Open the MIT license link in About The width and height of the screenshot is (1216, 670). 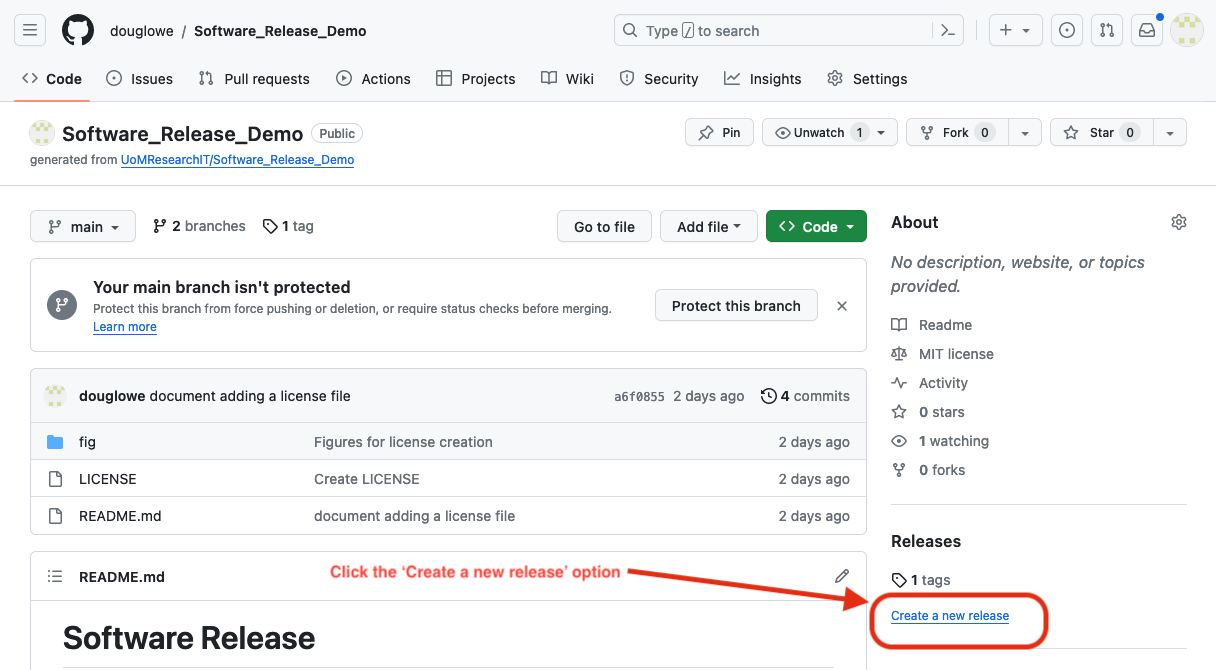(x=942, y=354)
